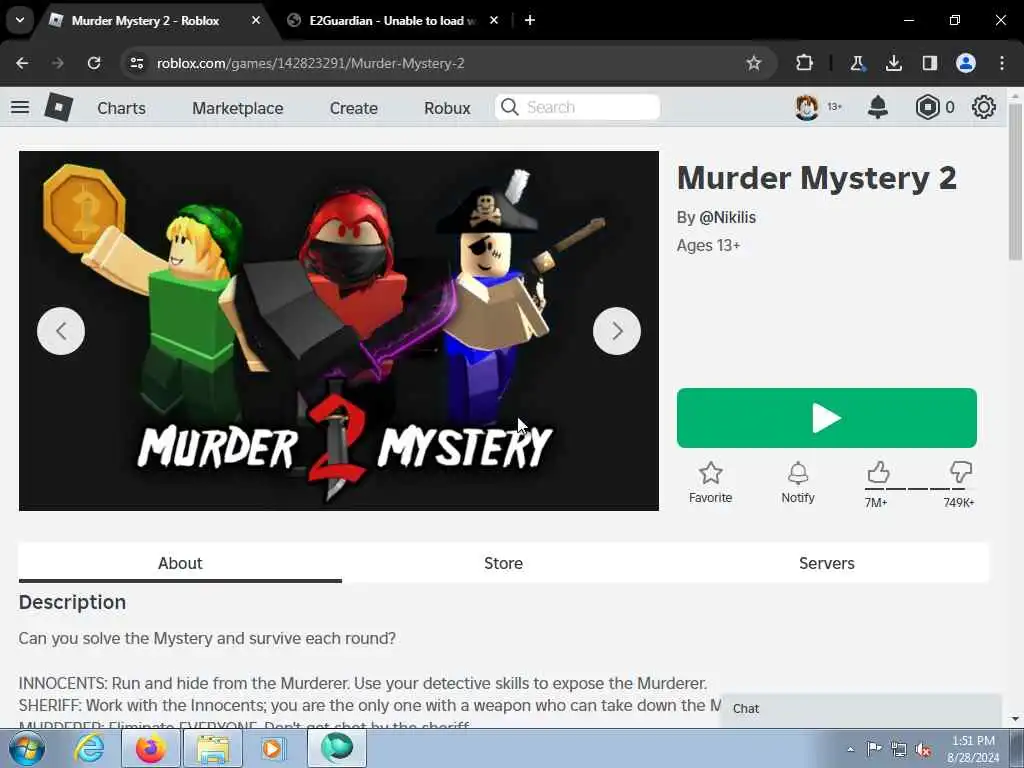Like the game with thumbs up
Screen dimensions: 1024x768
pyautogui.click(x=878, y=472)
